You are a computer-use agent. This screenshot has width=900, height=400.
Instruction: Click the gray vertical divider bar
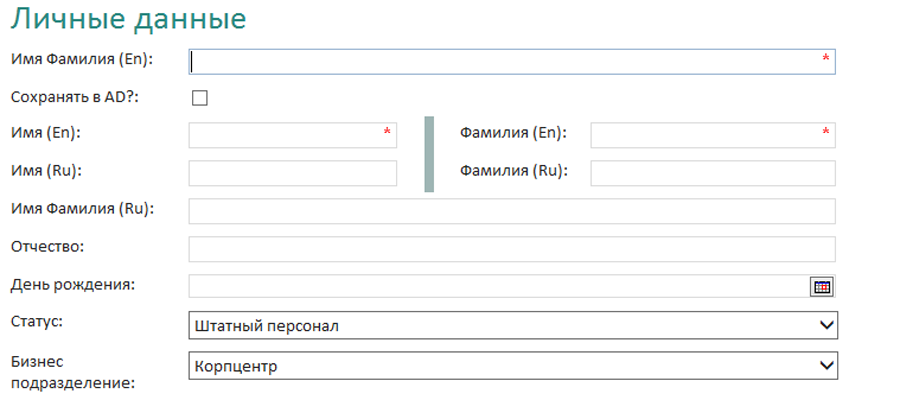coord(429,154)
